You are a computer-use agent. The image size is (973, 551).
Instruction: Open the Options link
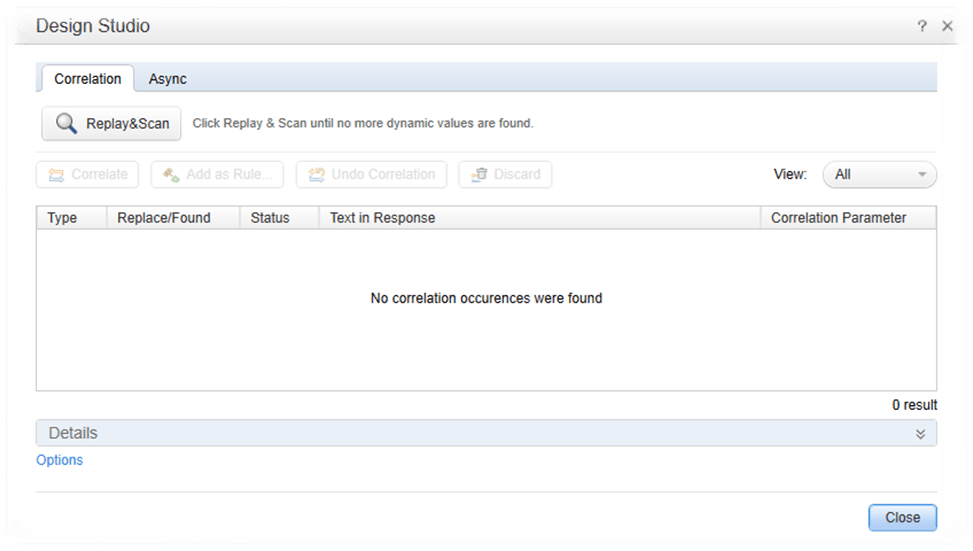[x=60, y=460]
